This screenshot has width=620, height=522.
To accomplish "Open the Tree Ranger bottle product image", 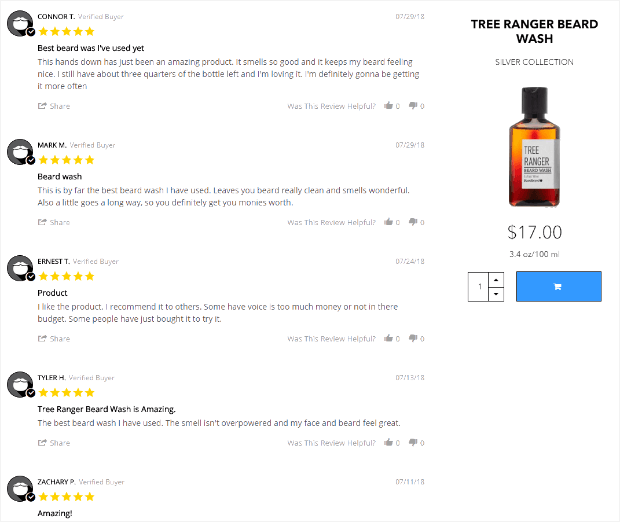I will pyautogui.click(x=534, y=147).
